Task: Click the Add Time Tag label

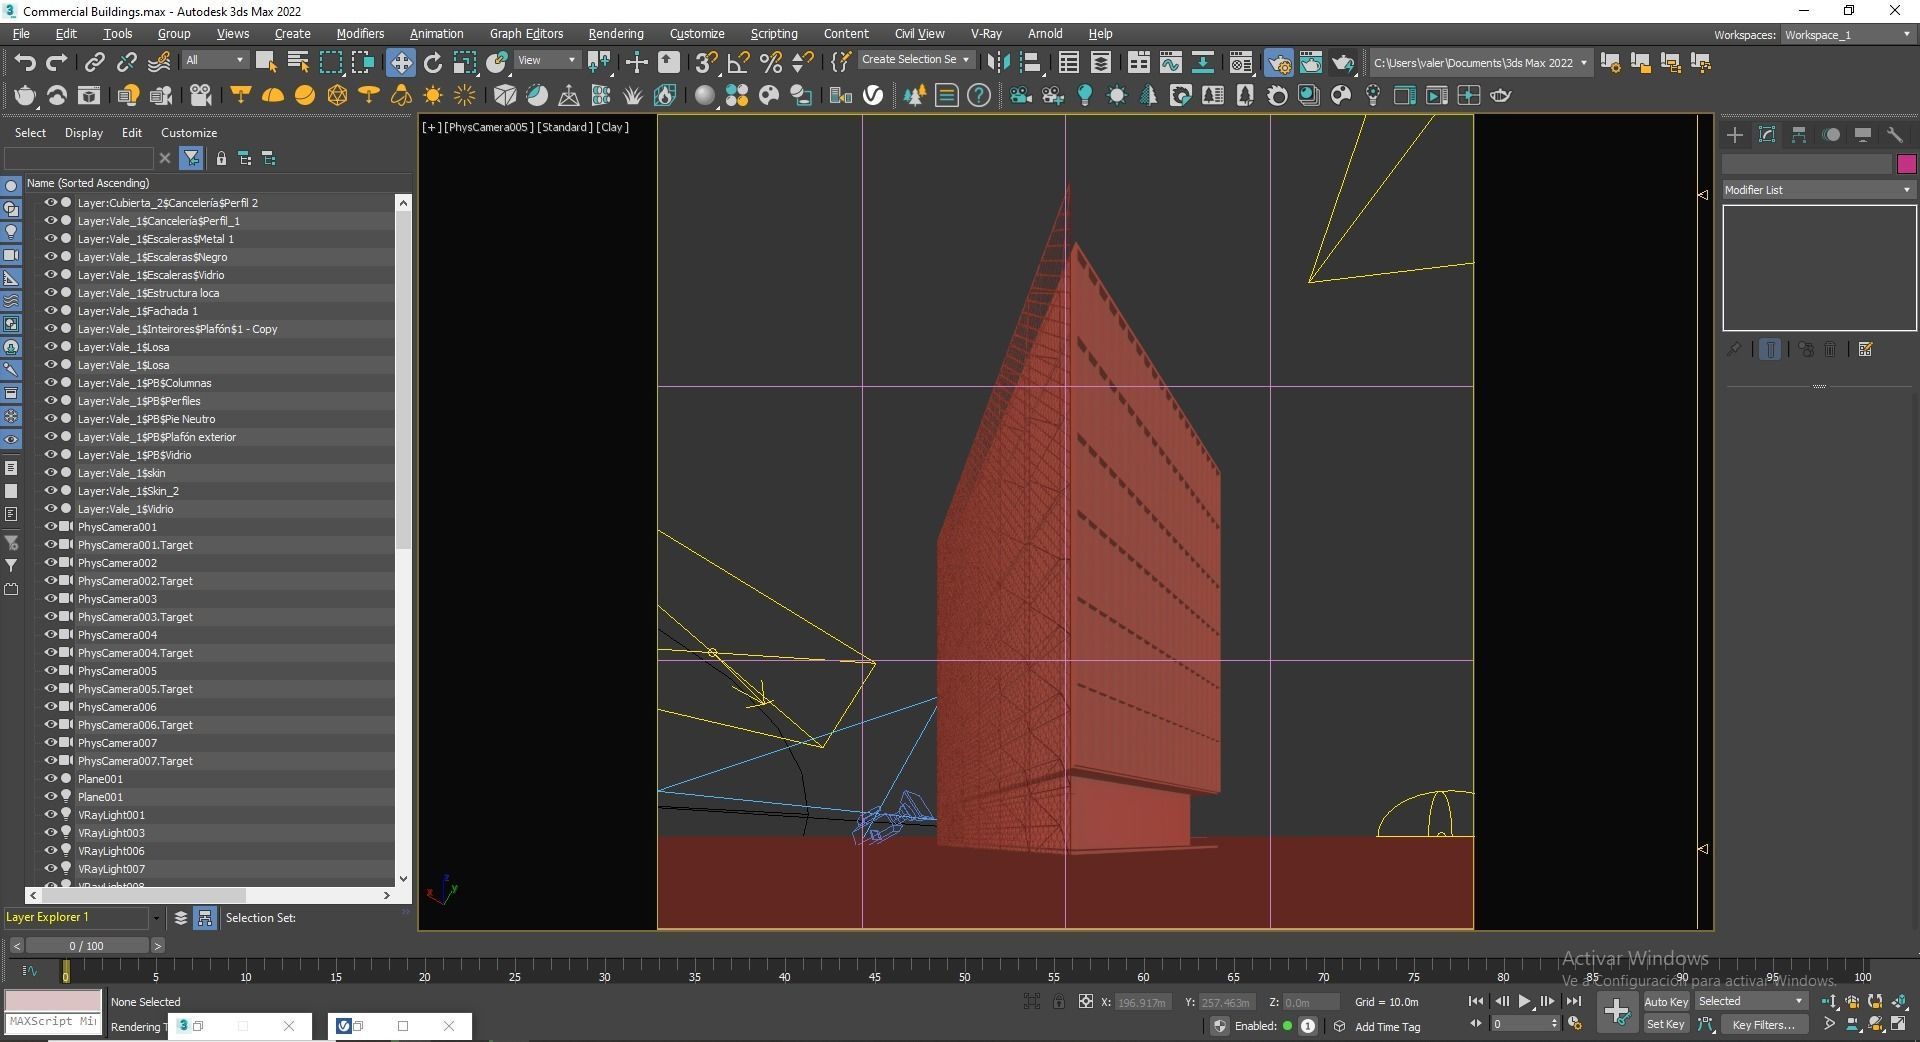Action: (1387, 1027)
